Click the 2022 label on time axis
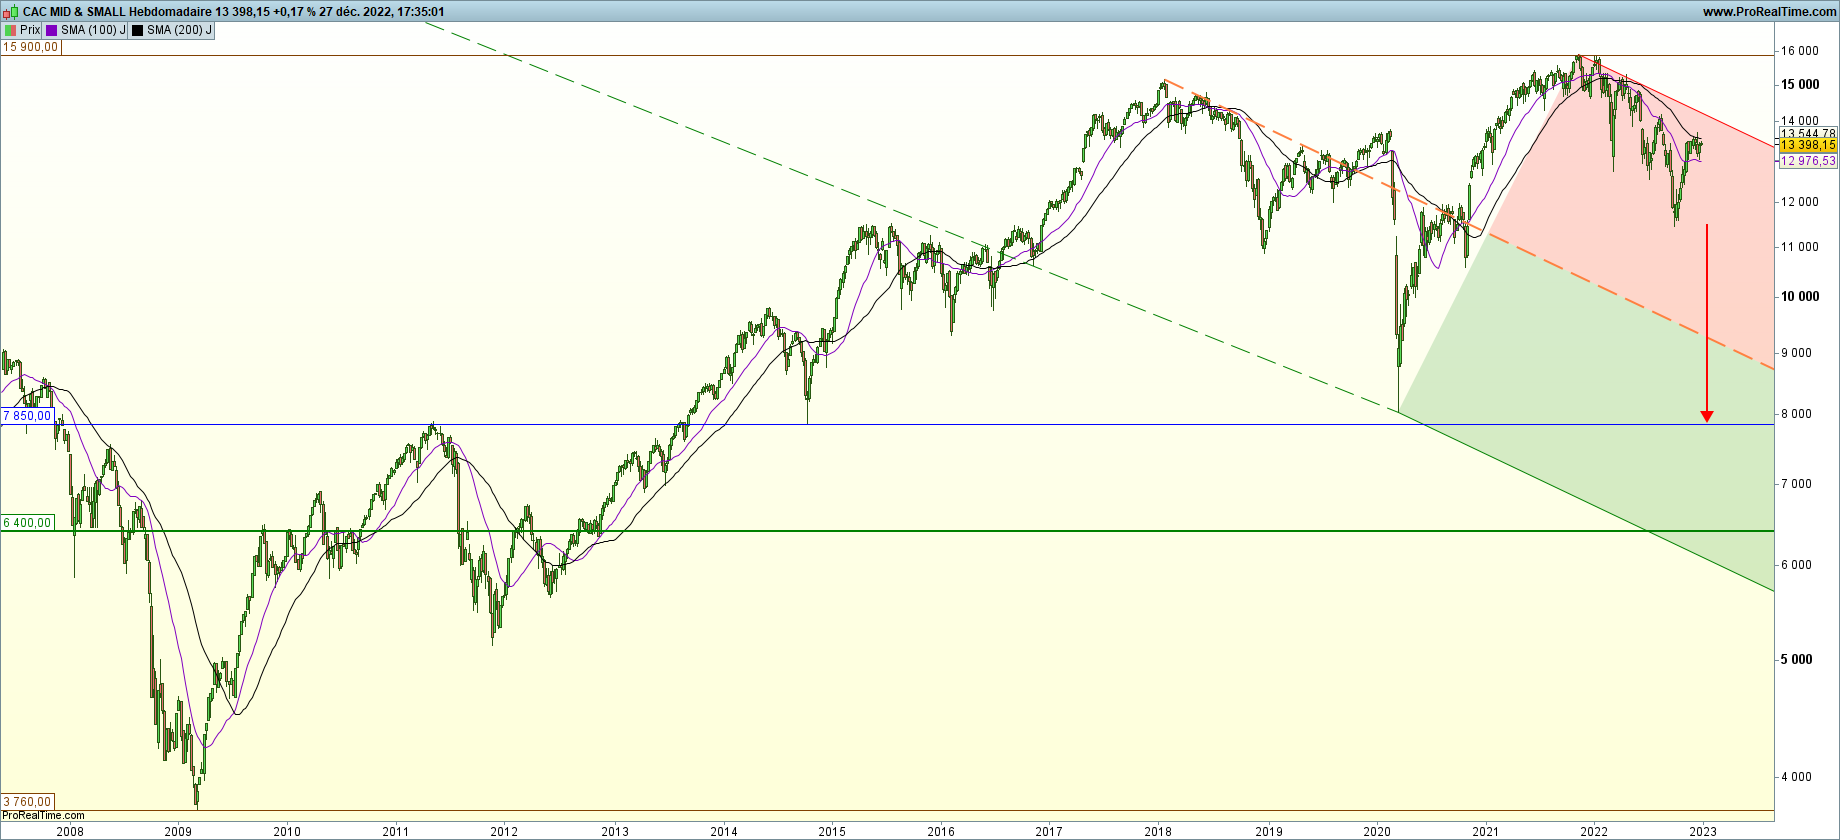 [x=1594, y=831]
